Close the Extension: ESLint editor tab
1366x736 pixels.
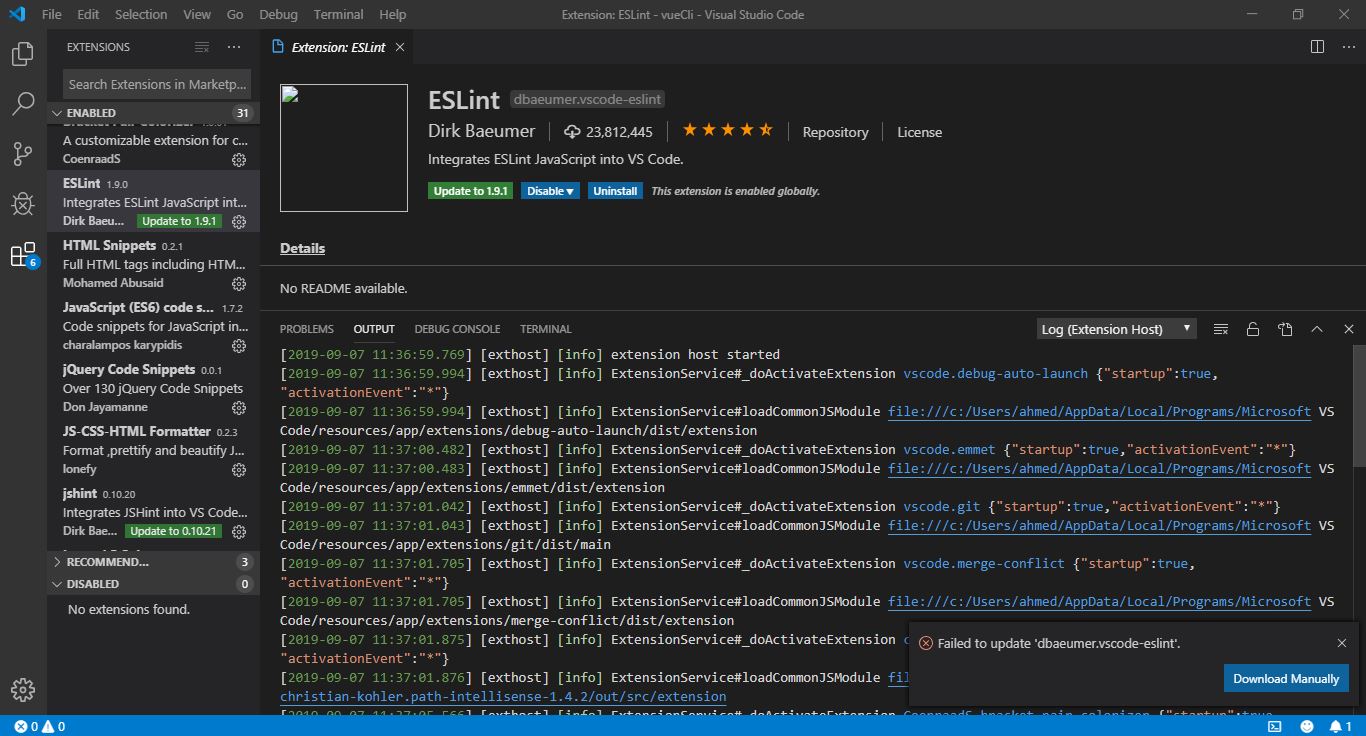tap(400, 47)
